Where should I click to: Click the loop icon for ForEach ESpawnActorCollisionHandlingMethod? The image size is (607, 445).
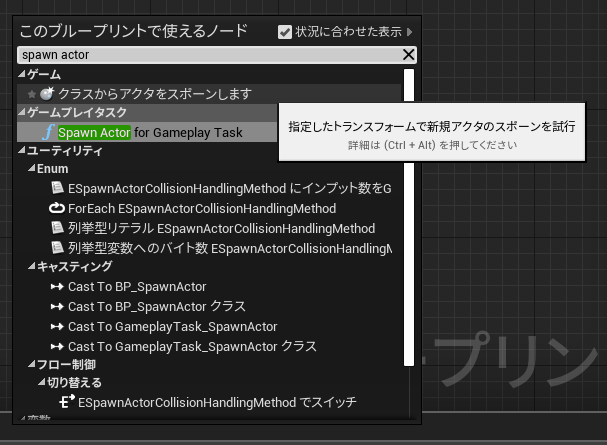pyautogui.click(x=57, y=208)
